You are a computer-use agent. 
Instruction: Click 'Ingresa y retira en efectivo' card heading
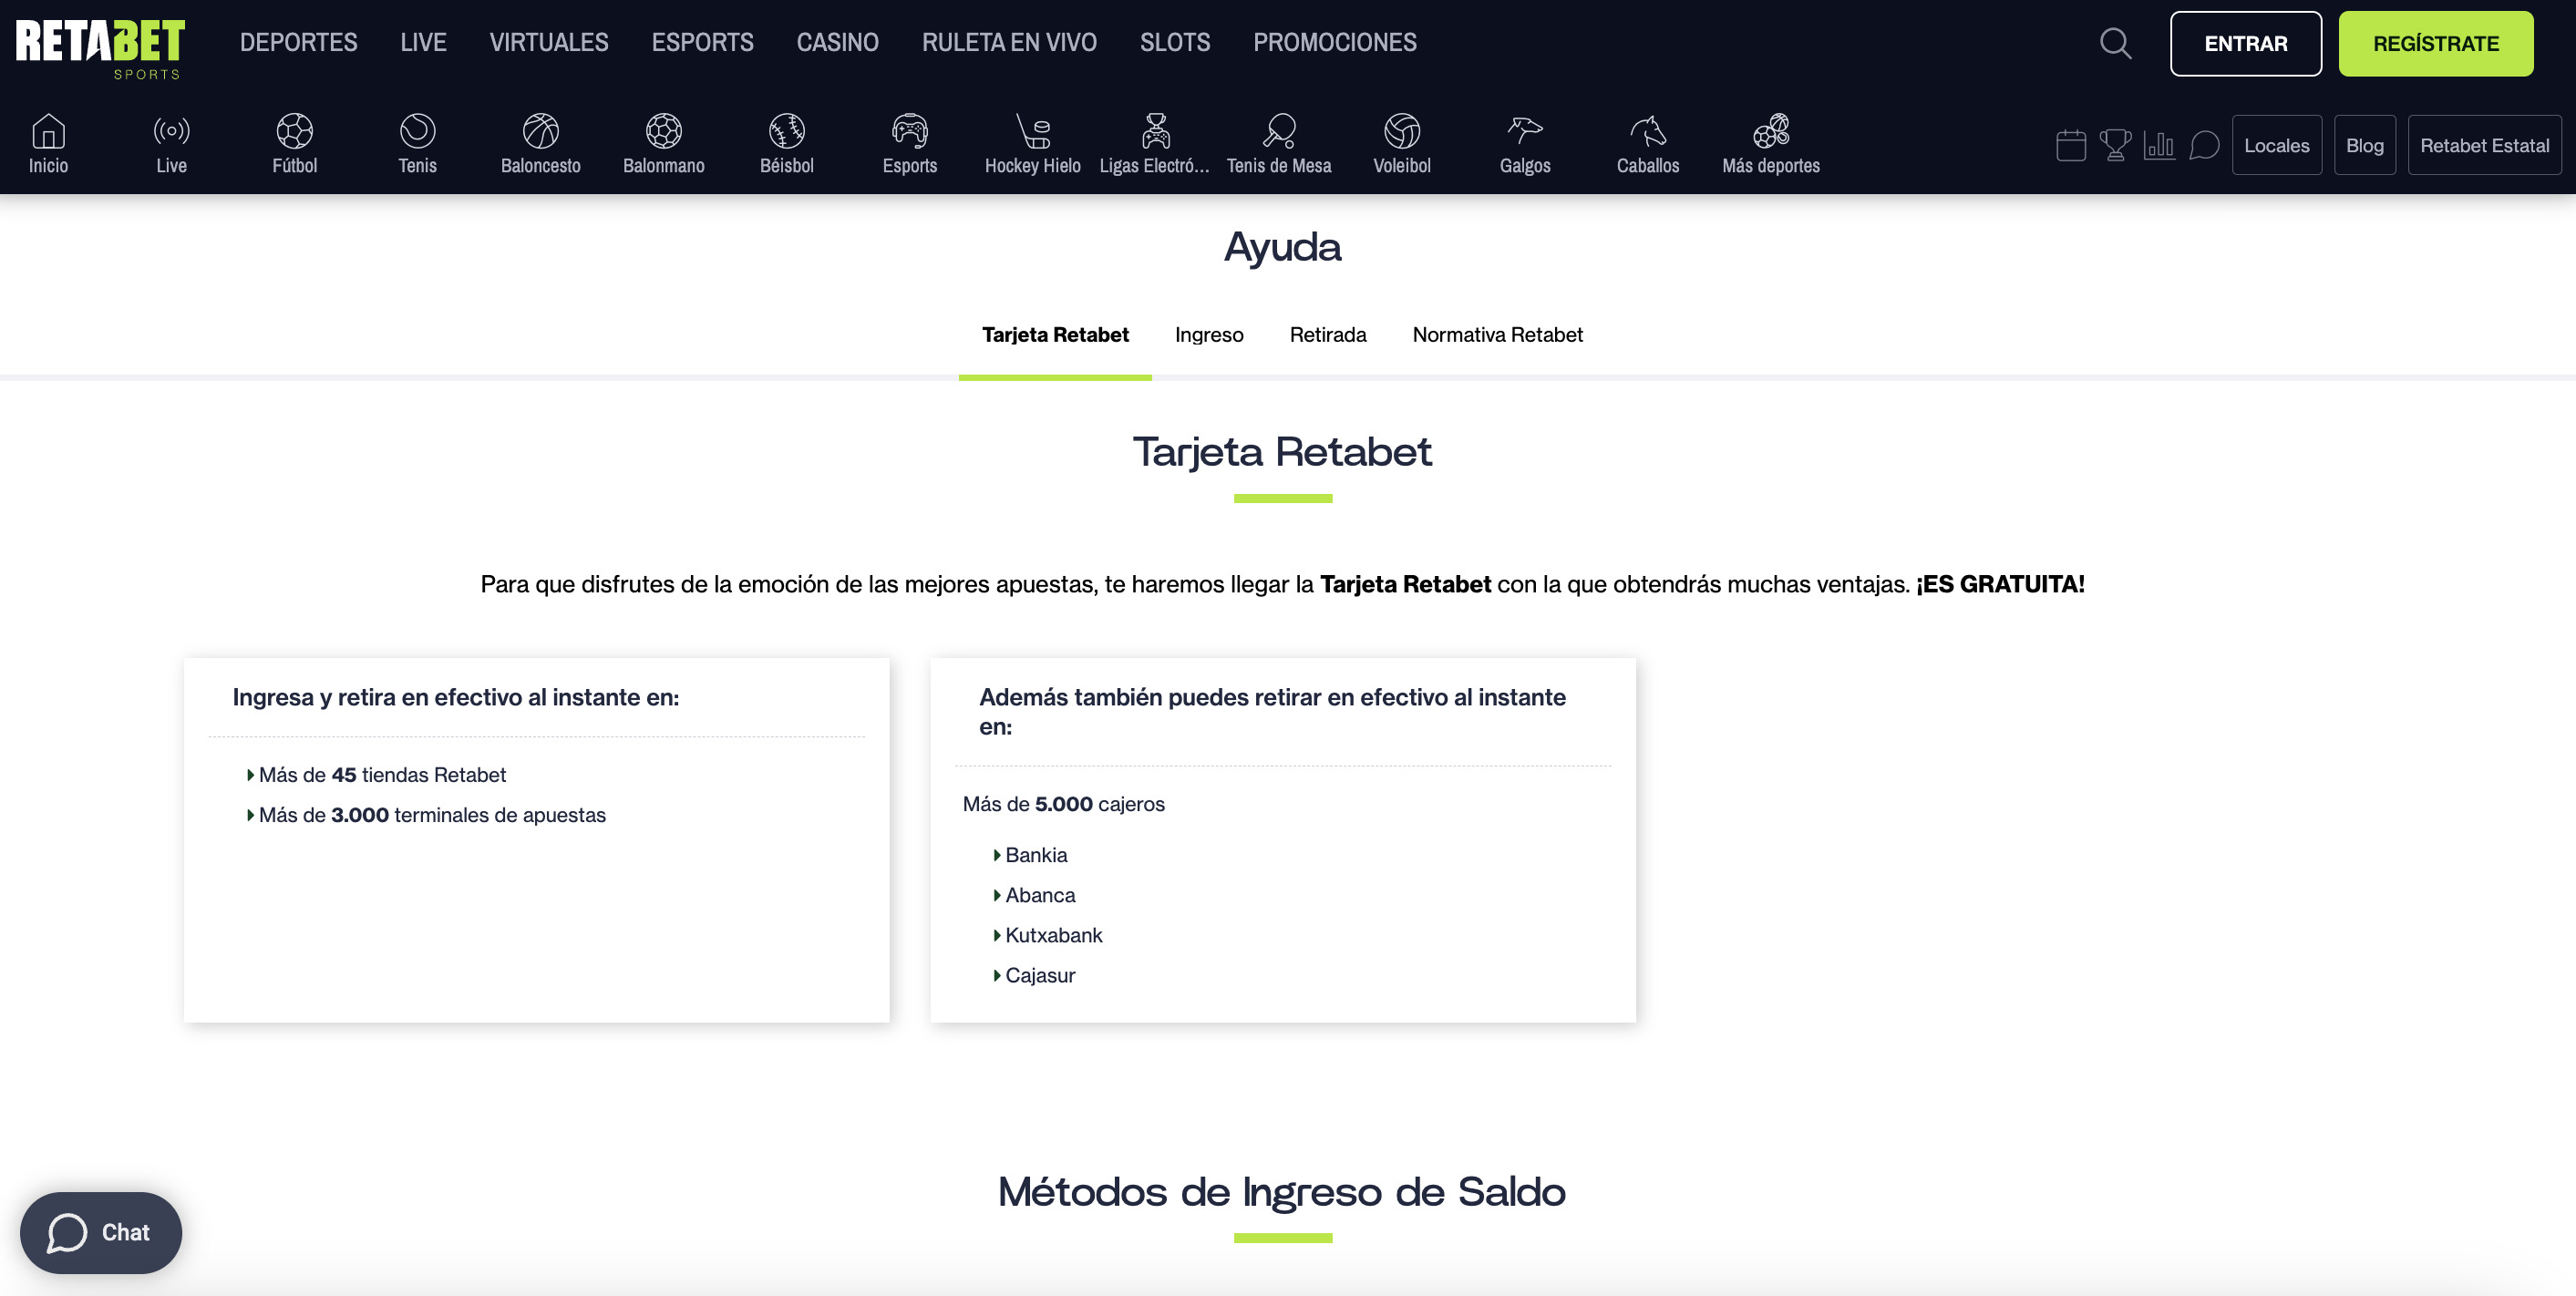pos(456,697)
